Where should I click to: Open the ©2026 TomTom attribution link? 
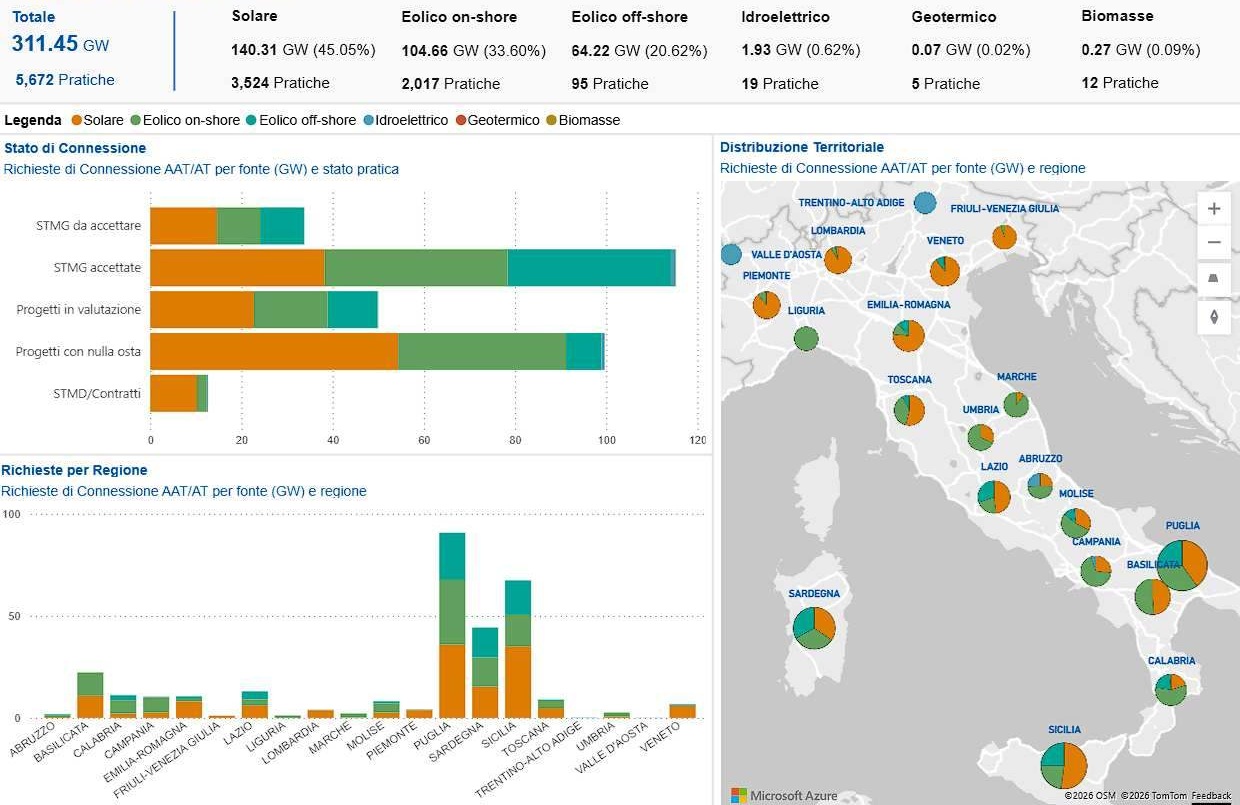pos(1153,795)
